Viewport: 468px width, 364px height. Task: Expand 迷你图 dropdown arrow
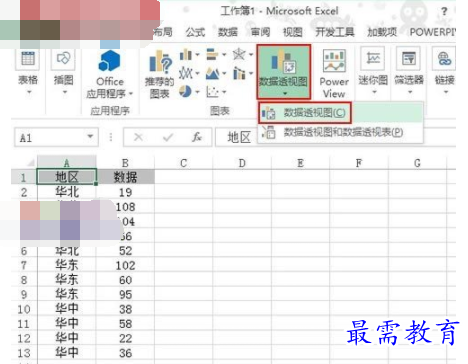tap(374, 92)
